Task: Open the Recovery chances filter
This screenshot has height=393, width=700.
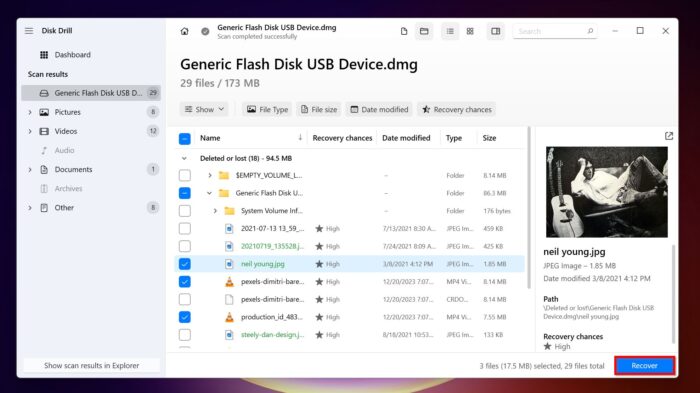Action: click(x=457, y=109)
